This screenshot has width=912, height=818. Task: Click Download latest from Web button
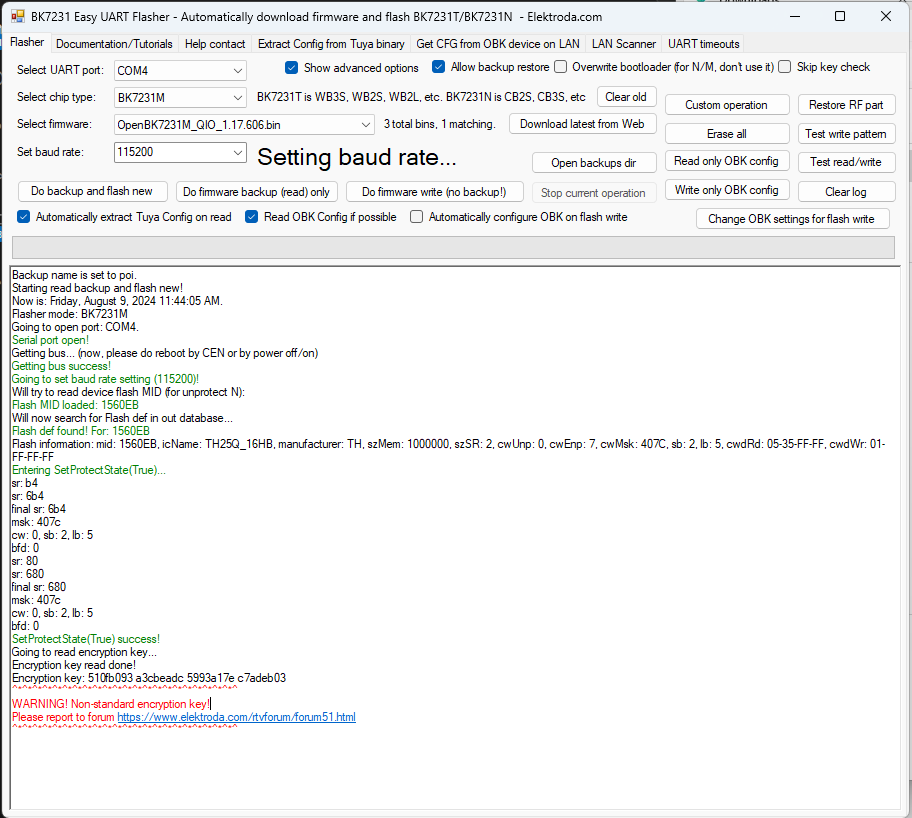(x=582, y=124)
